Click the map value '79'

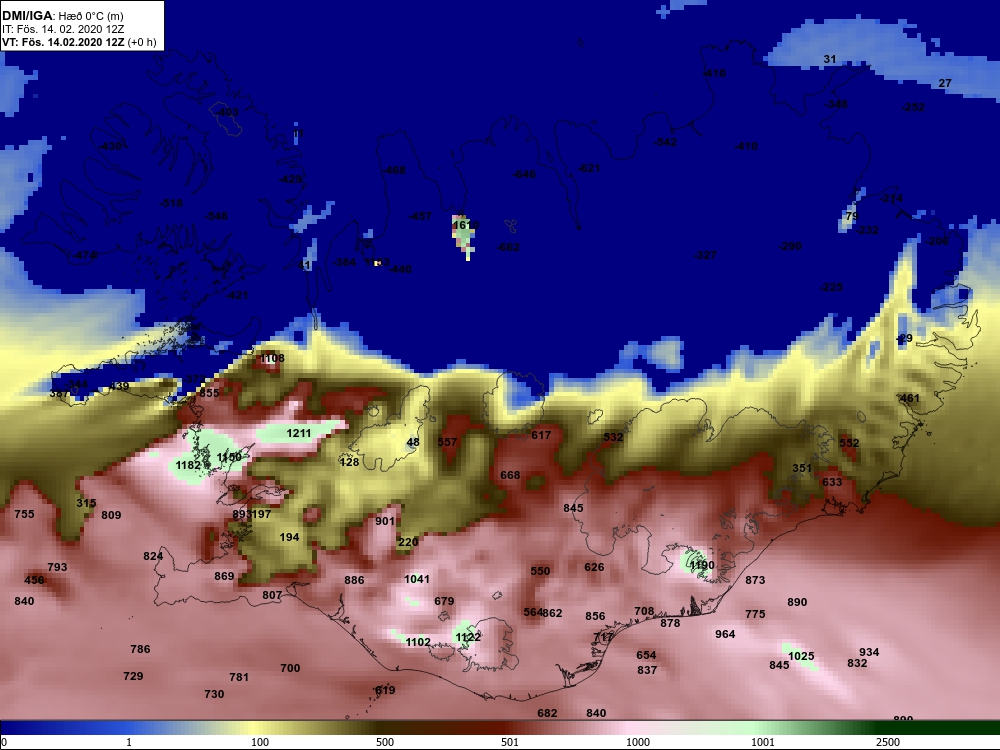851,216
